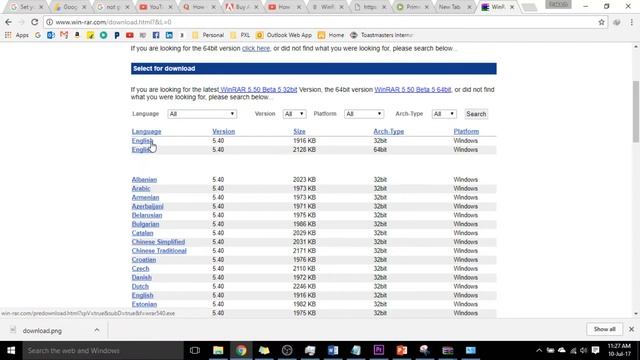Image resolution: width=640 pixels, height=360 pixels.
Task: Click the Search button
Action: pos(476,114)
